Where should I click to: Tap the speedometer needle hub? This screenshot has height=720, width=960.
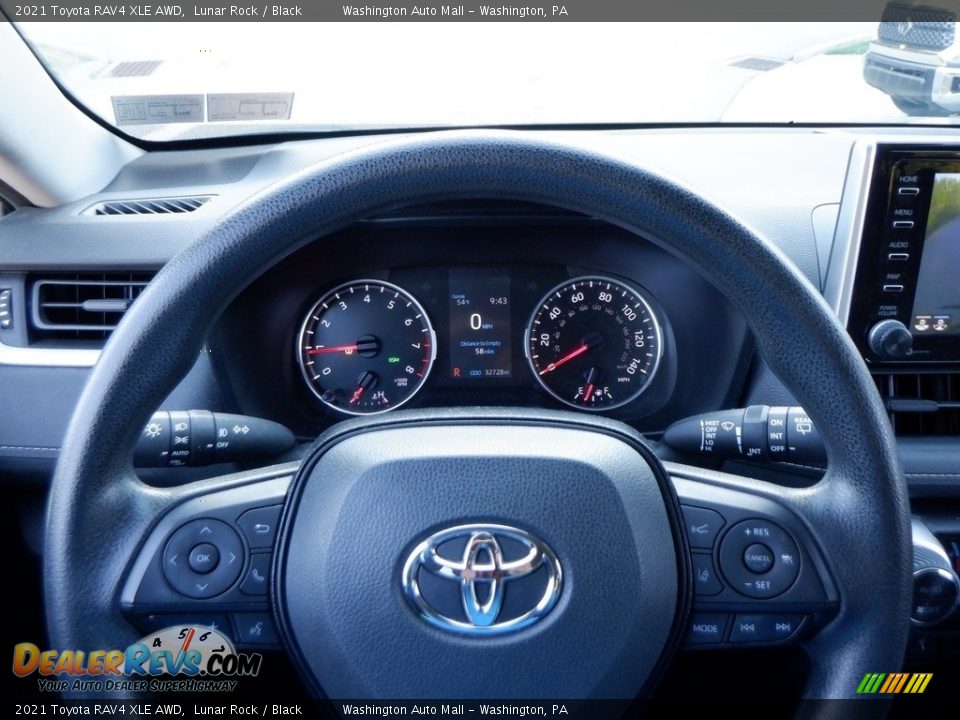(x=592, y=342)
